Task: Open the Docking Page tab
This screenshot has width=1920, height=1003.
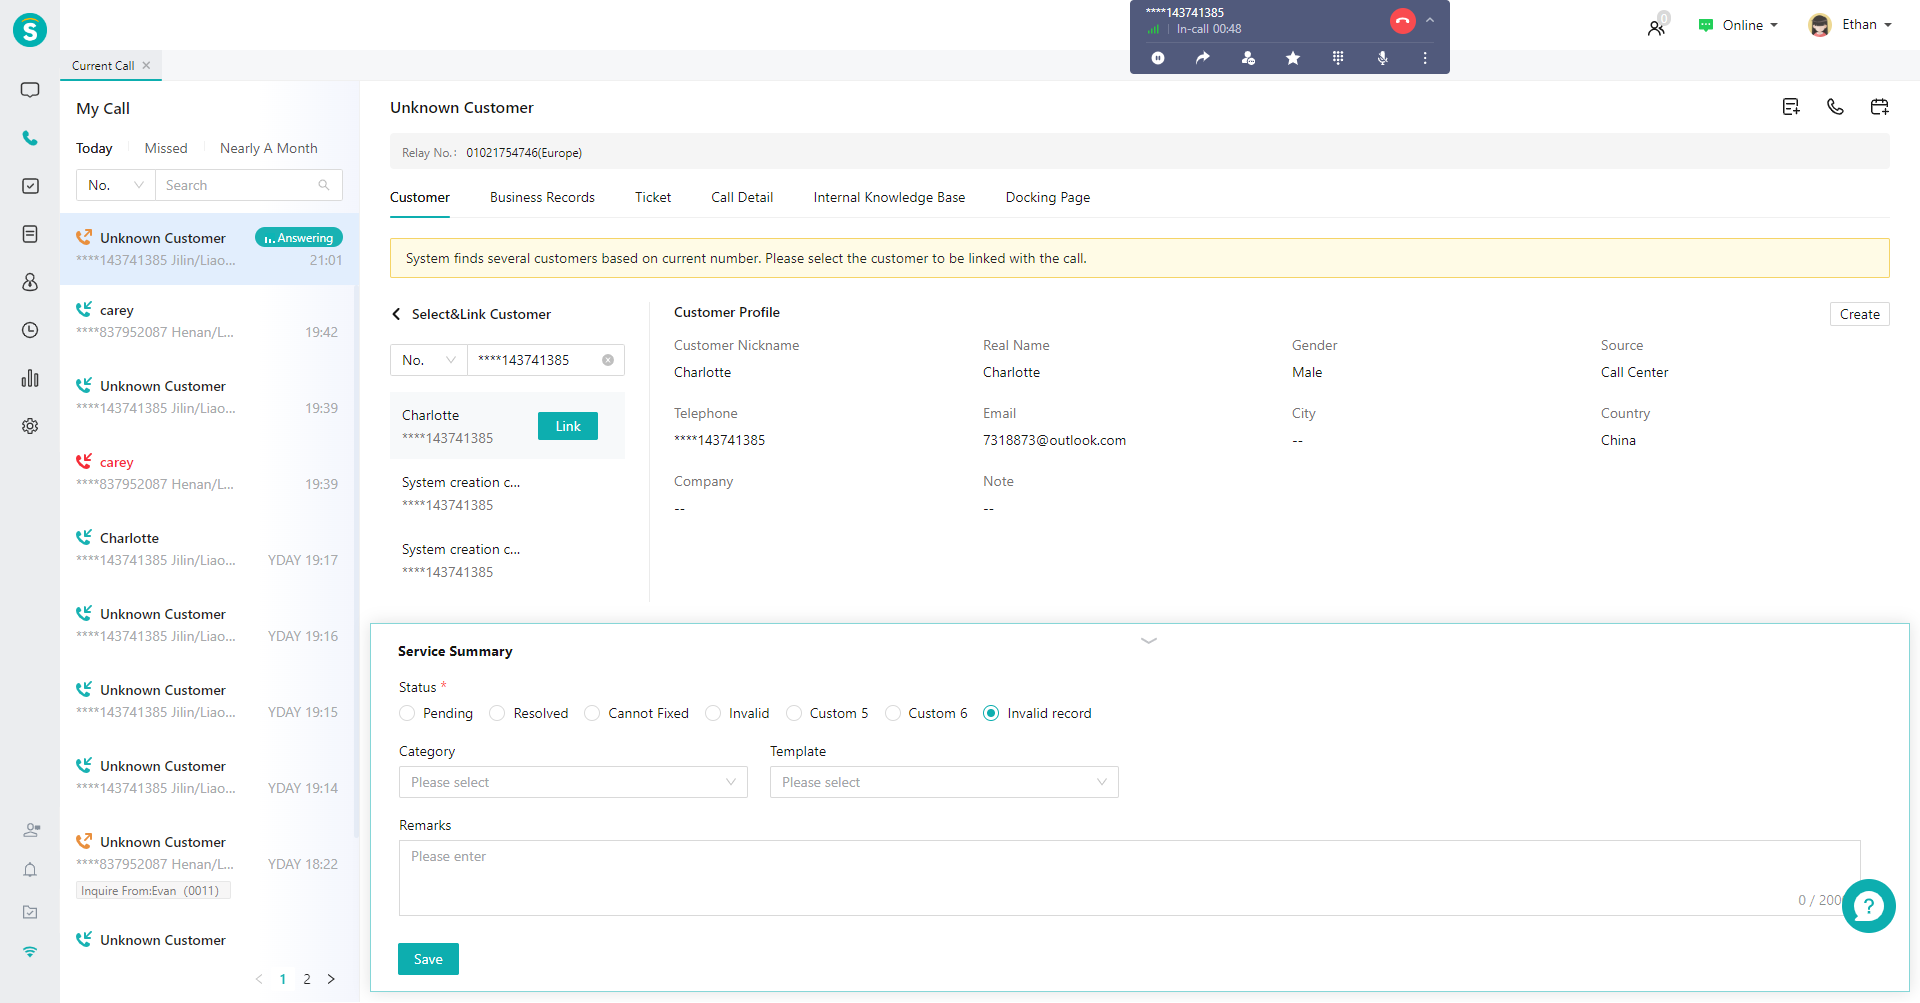Action: pyautogui.click(x=1048, y=197)
